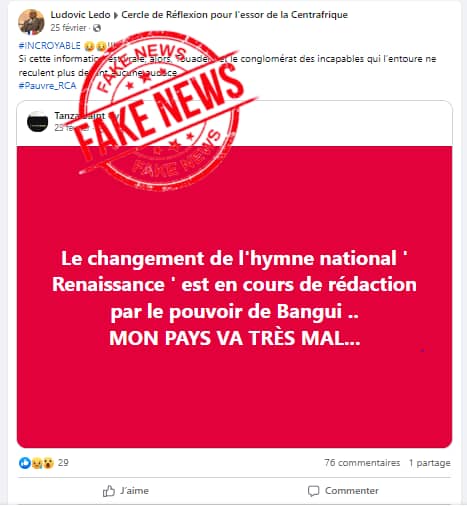Viewport: 467px width, 506px height.
Task: Click the arrow between author and group name
Action: [116, 15]
